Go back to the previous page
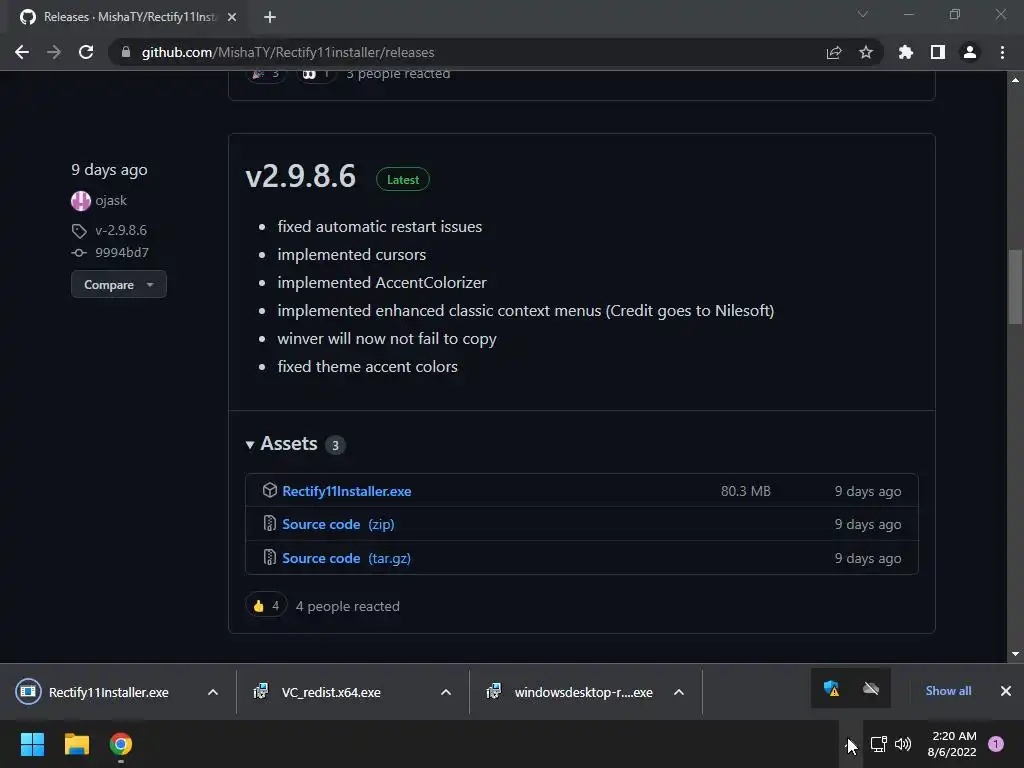The height and width of the screenshot is (768, 1024). [22, 52]
